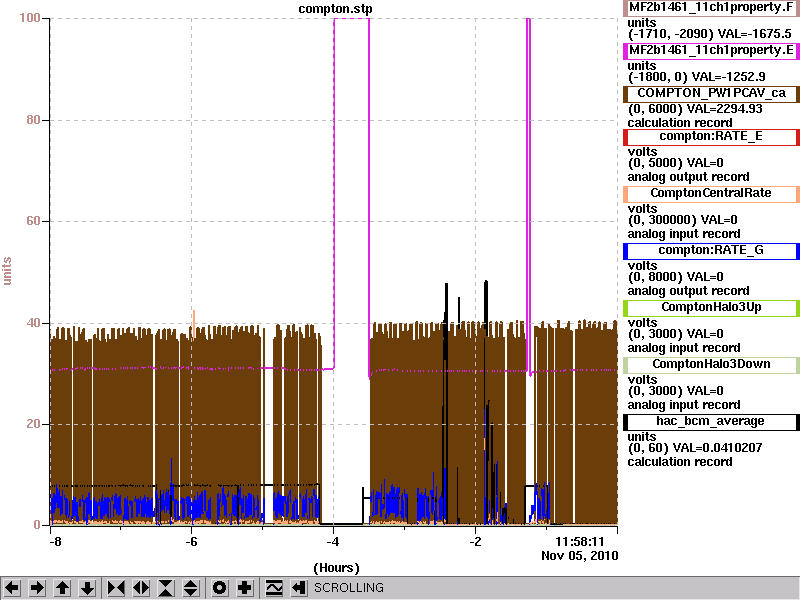The image size is (800, 600).
Task: Click the compton.stp plot title
Action: 335,9
